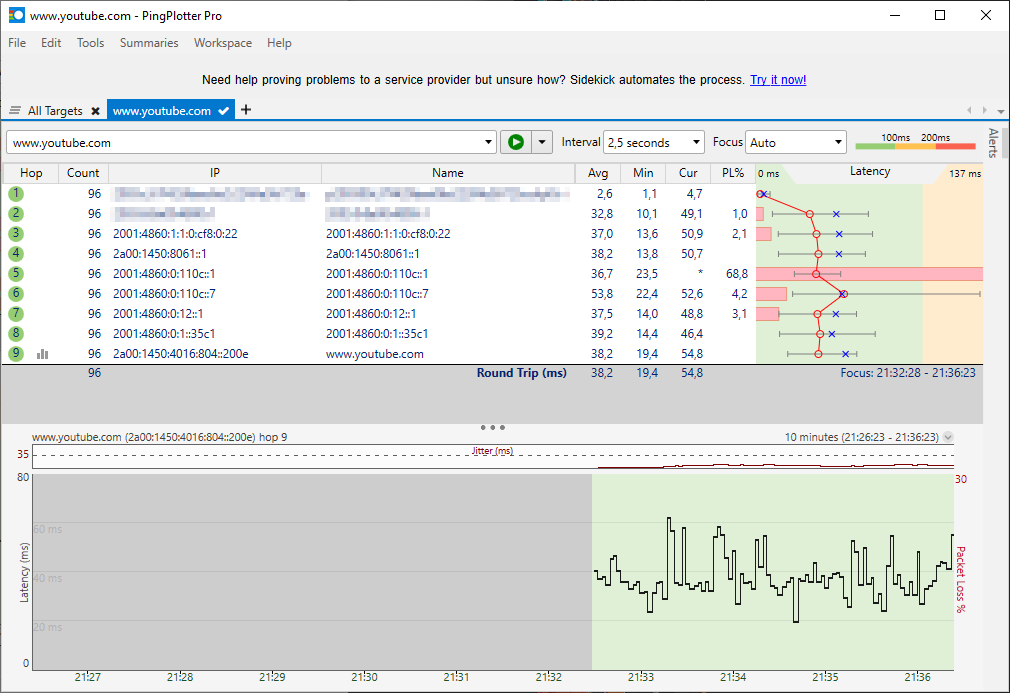Select IP 2001:4860:1:1:0:cf8:0:22 in IP column

175,233
